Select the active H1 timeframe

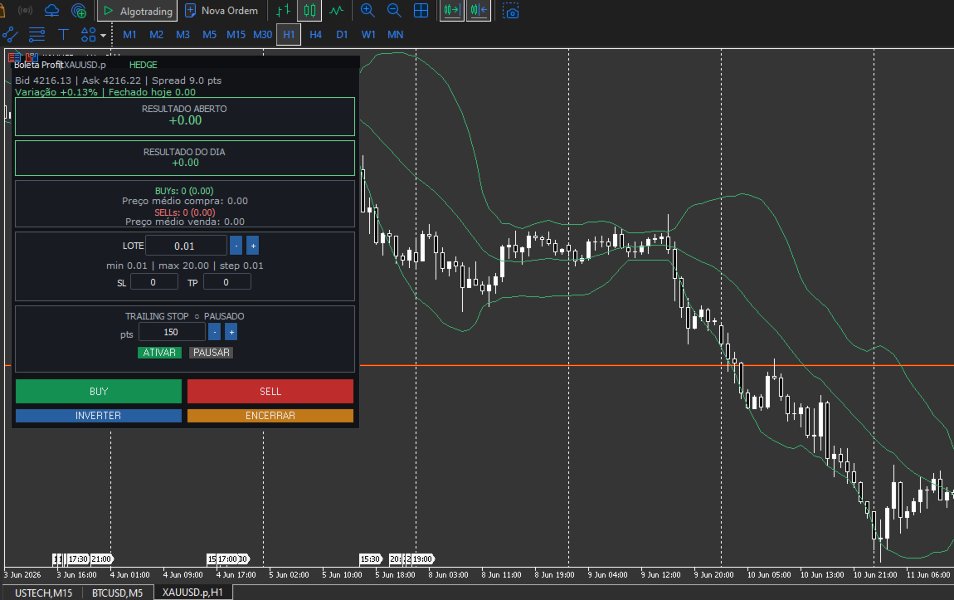coord(288,35)
